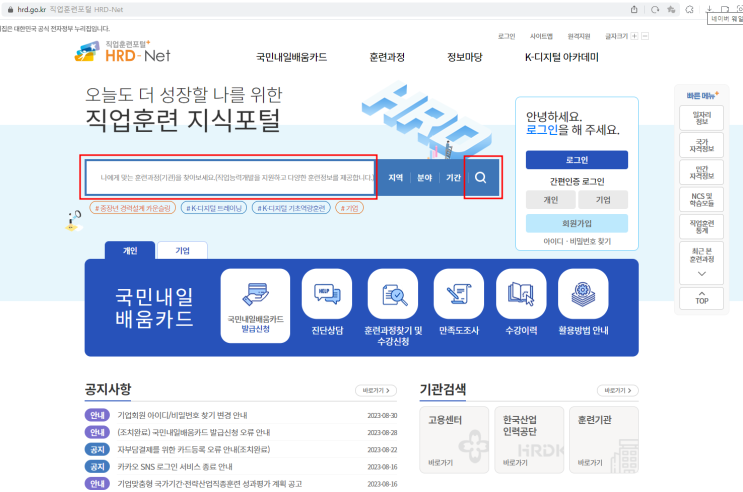Image resolution: width=743 pixels, height=492 pixels.
Task: Open quick menu 민간자격정보
Action: pos(701,172)
